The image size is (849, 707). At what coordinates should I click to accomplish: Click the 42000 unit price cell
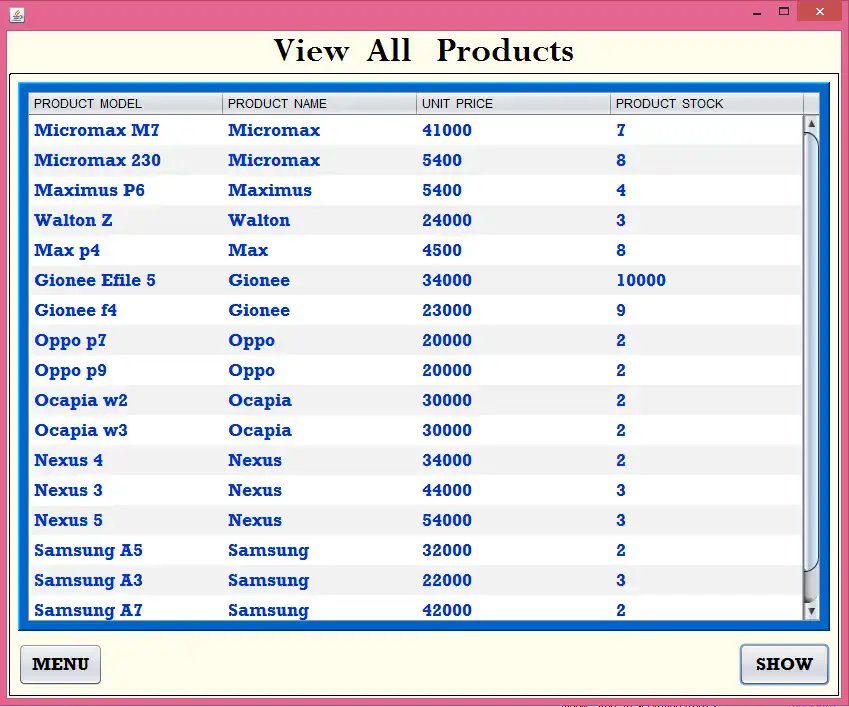(513, 608)
